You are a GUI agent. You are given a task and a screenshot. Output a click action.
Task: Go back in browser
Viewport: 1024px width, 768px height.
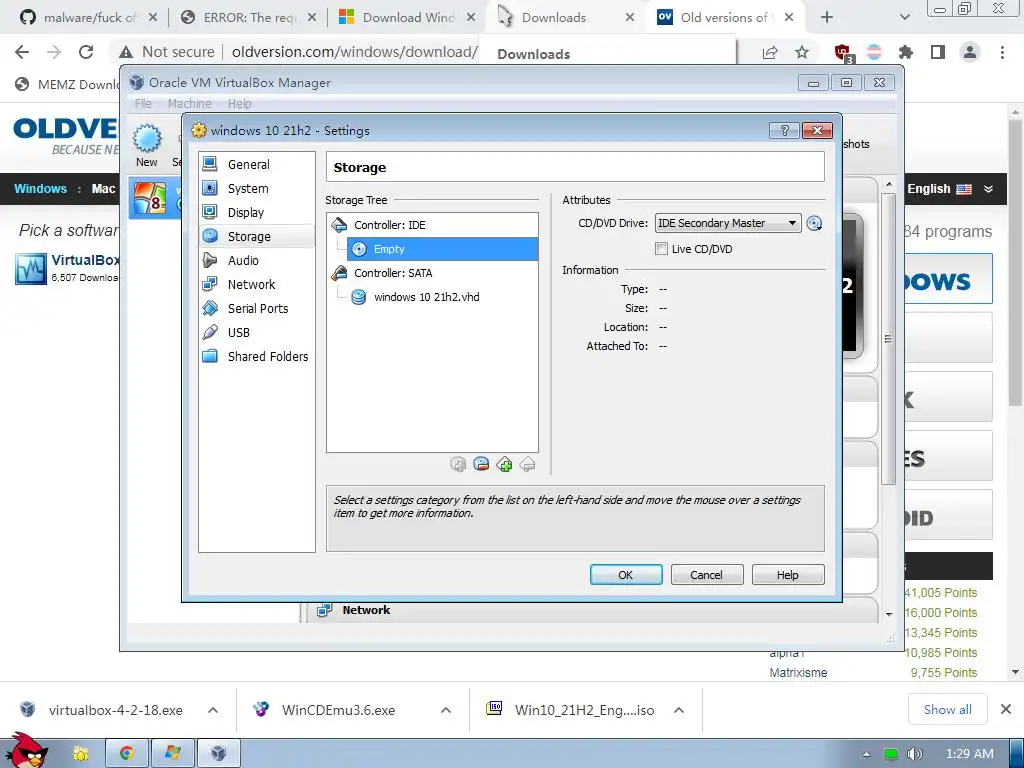22,52
